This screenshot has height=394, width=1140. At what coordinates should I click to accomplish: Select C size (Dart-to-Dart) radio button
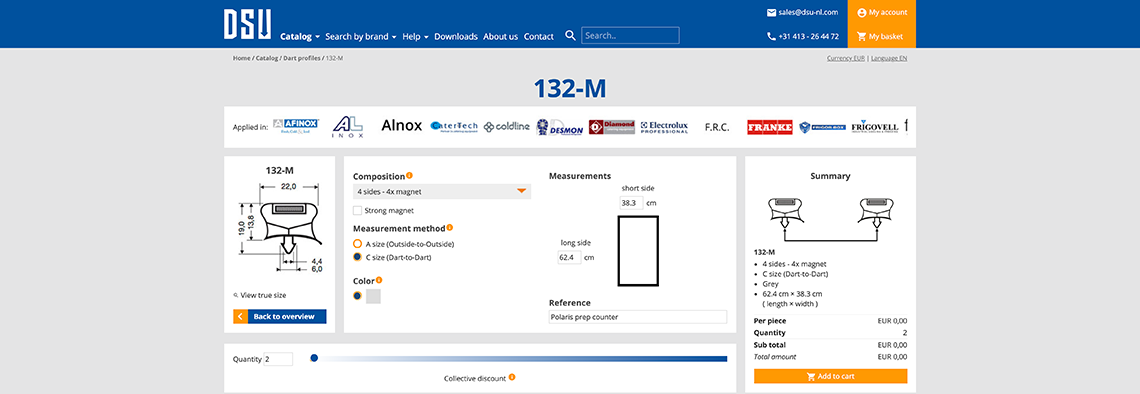click(x=357, y=257)
